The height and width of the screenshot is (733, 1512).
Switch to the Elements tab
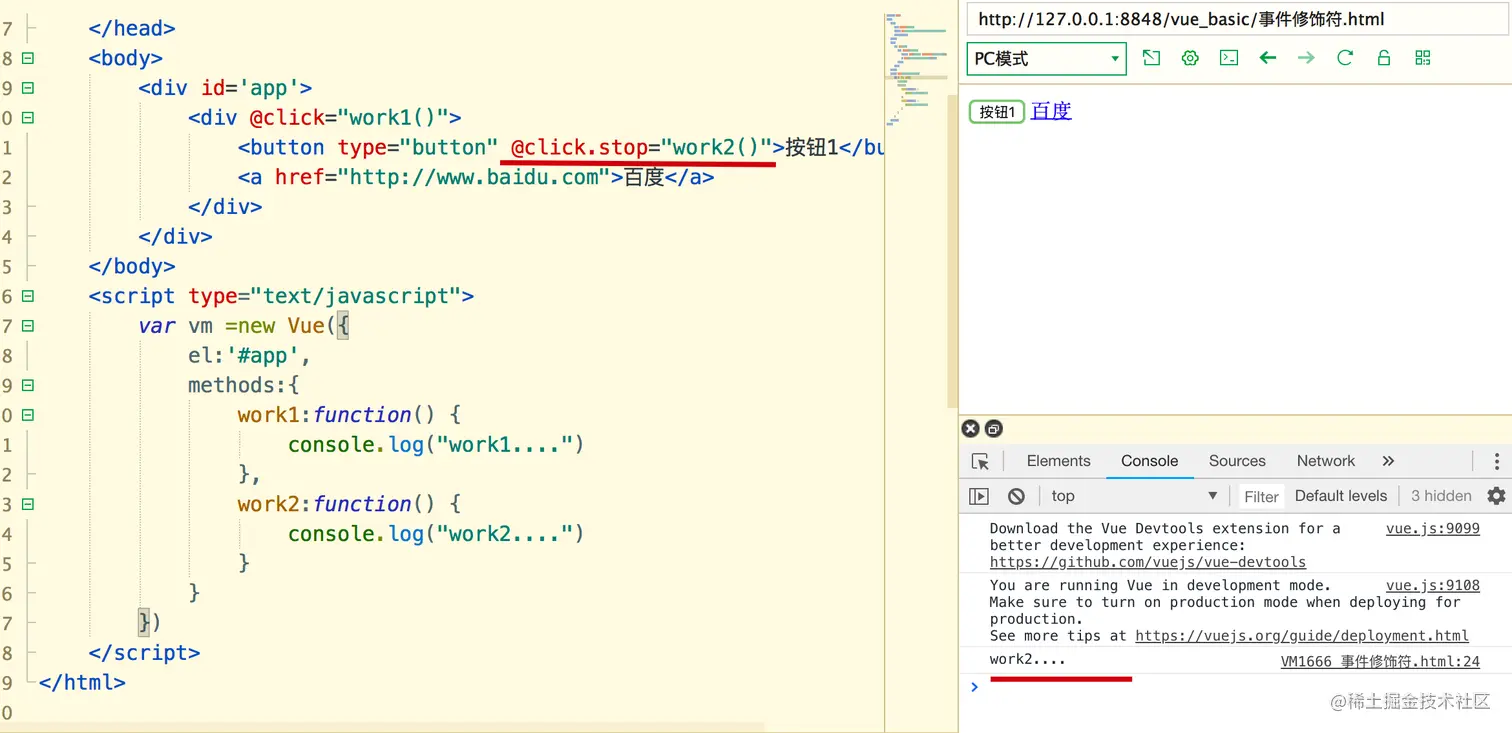1058,461
